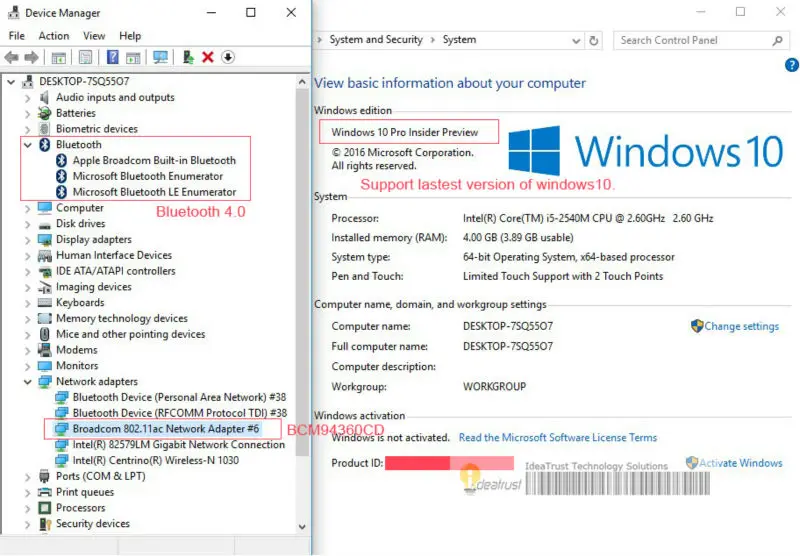Select Apple Broadcom Built-in Bluetooth device
Image resolution: width=800 pixels, height=556 pixels.
click(x=154, y=161)
